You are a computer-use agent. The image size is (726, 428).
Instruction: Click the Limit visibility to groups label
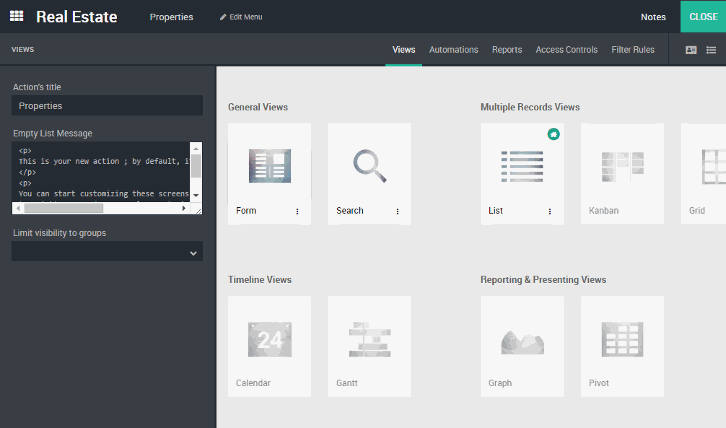pyautogui.click(x=59, y=233)
